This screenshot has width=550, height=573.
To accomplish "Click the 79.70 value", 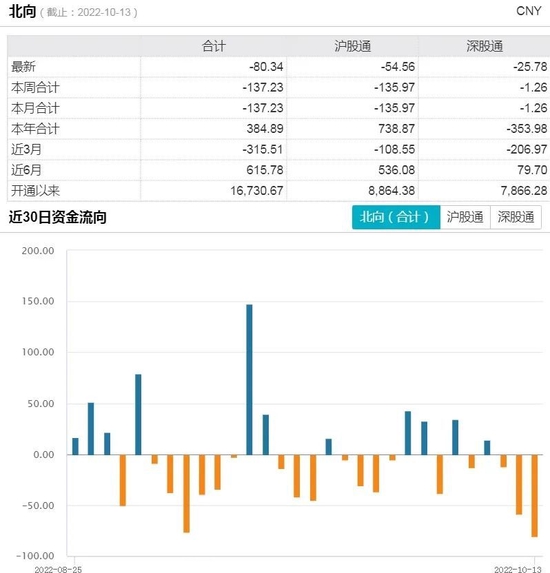I will coord(531,170).
